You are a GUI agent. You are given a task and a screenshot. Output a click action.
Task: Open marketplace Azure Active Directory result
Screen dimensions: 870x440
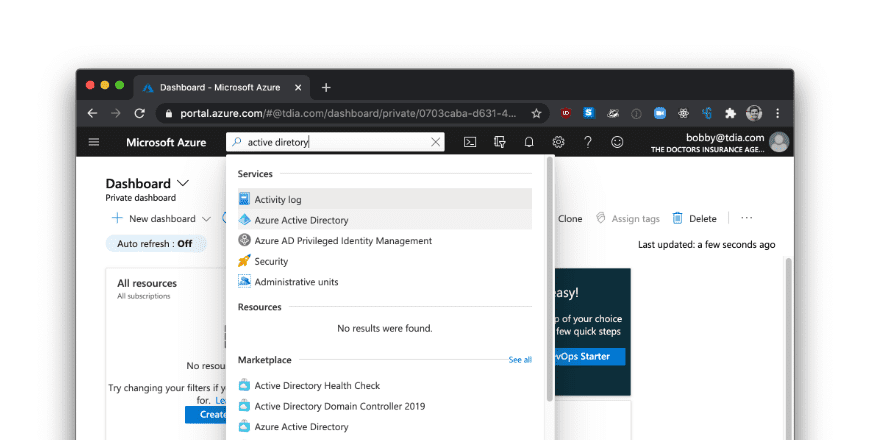click(385, 426)
